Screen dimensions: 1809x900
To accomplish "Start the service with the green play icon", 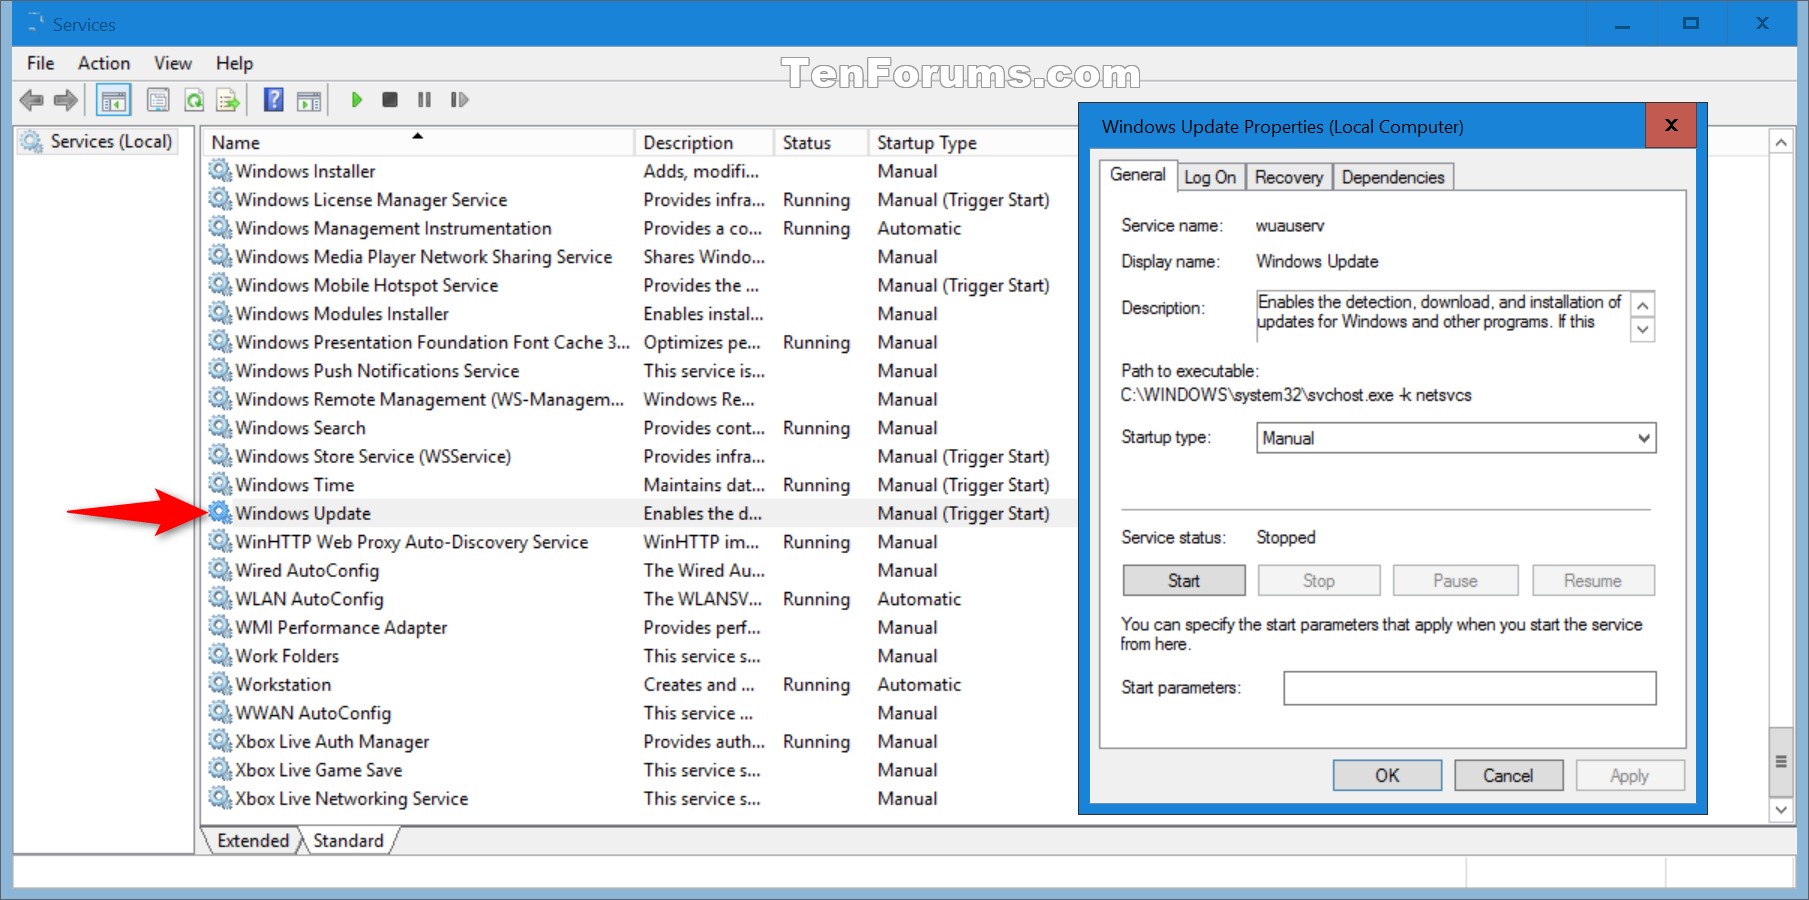I will [x=357, y=100].
